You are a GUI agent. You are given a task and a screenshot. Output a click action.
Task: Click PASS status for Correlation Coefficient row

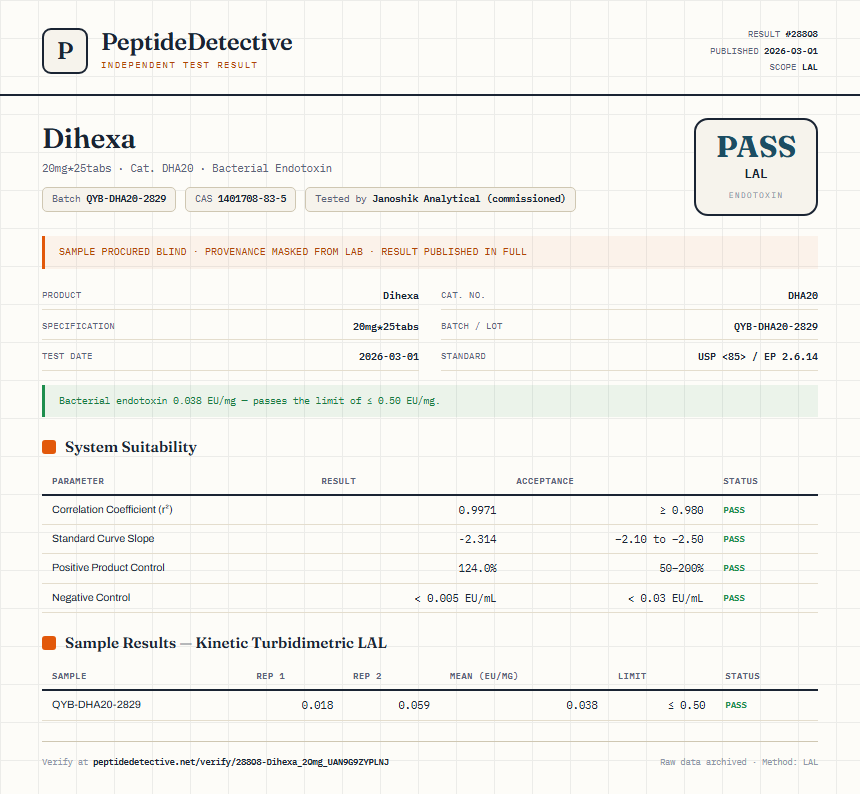coord(734,510)
